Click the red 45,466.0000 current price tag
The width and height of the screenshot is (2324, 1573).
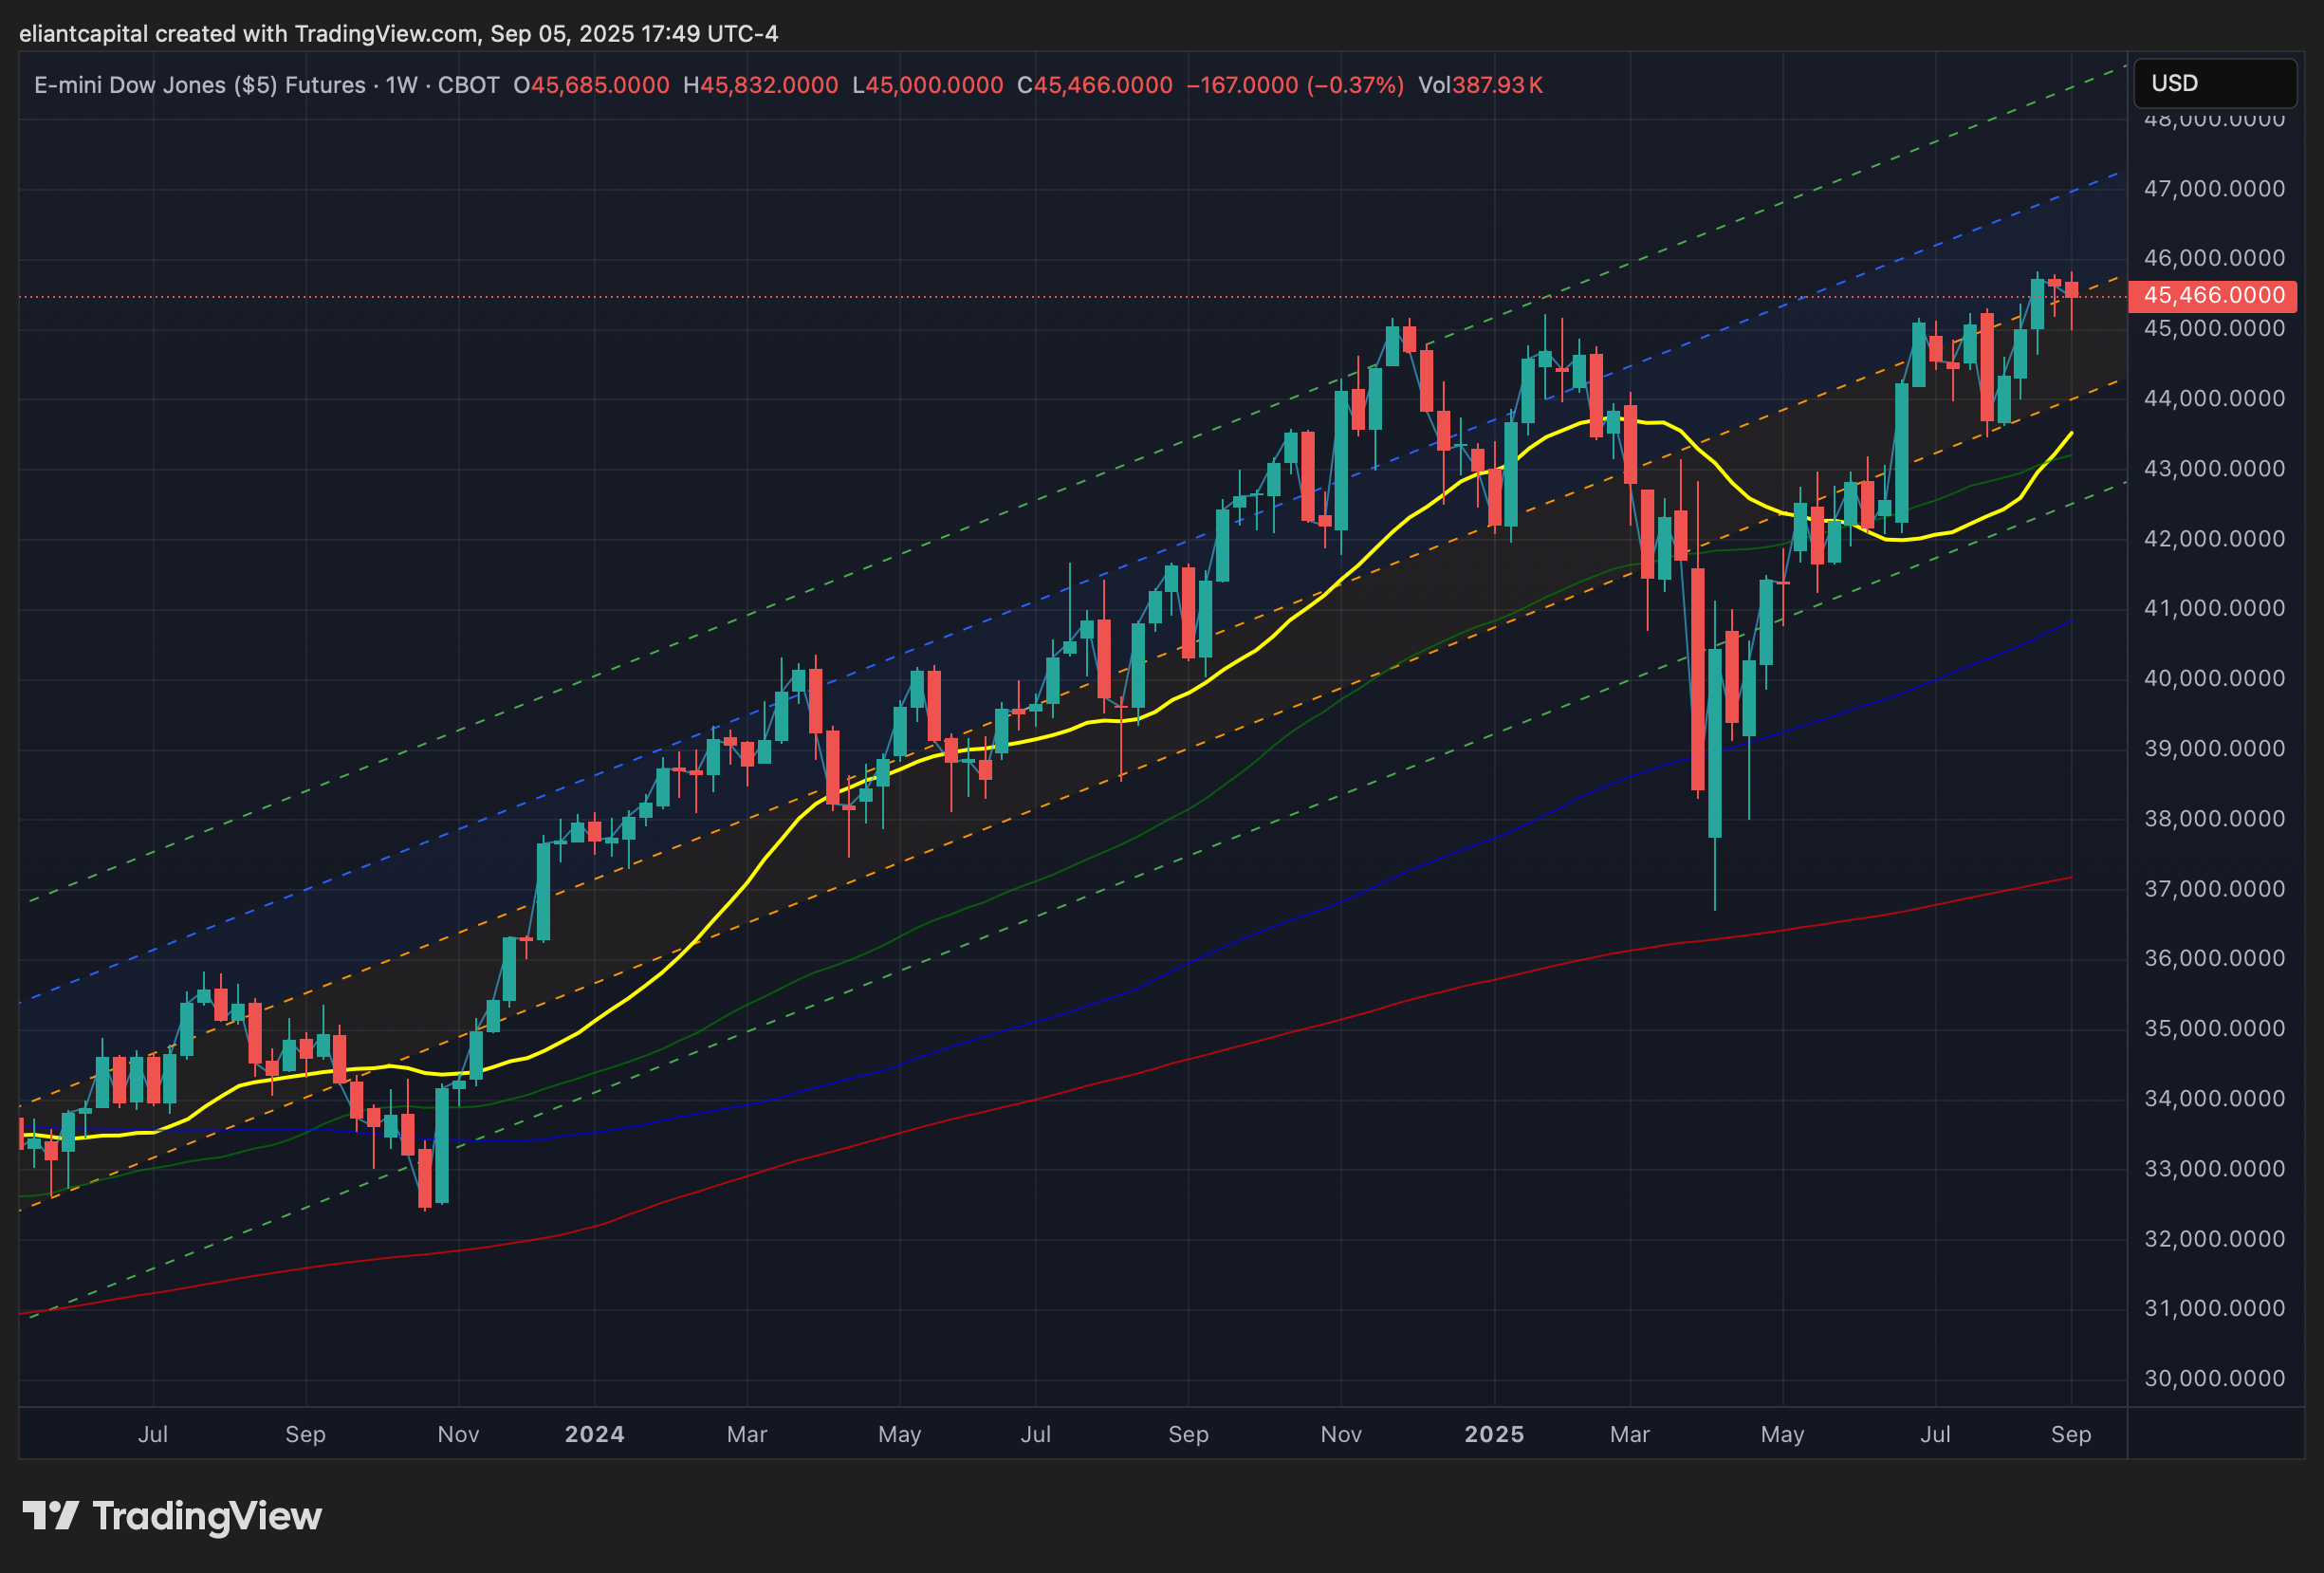(x=2212, y=296)
